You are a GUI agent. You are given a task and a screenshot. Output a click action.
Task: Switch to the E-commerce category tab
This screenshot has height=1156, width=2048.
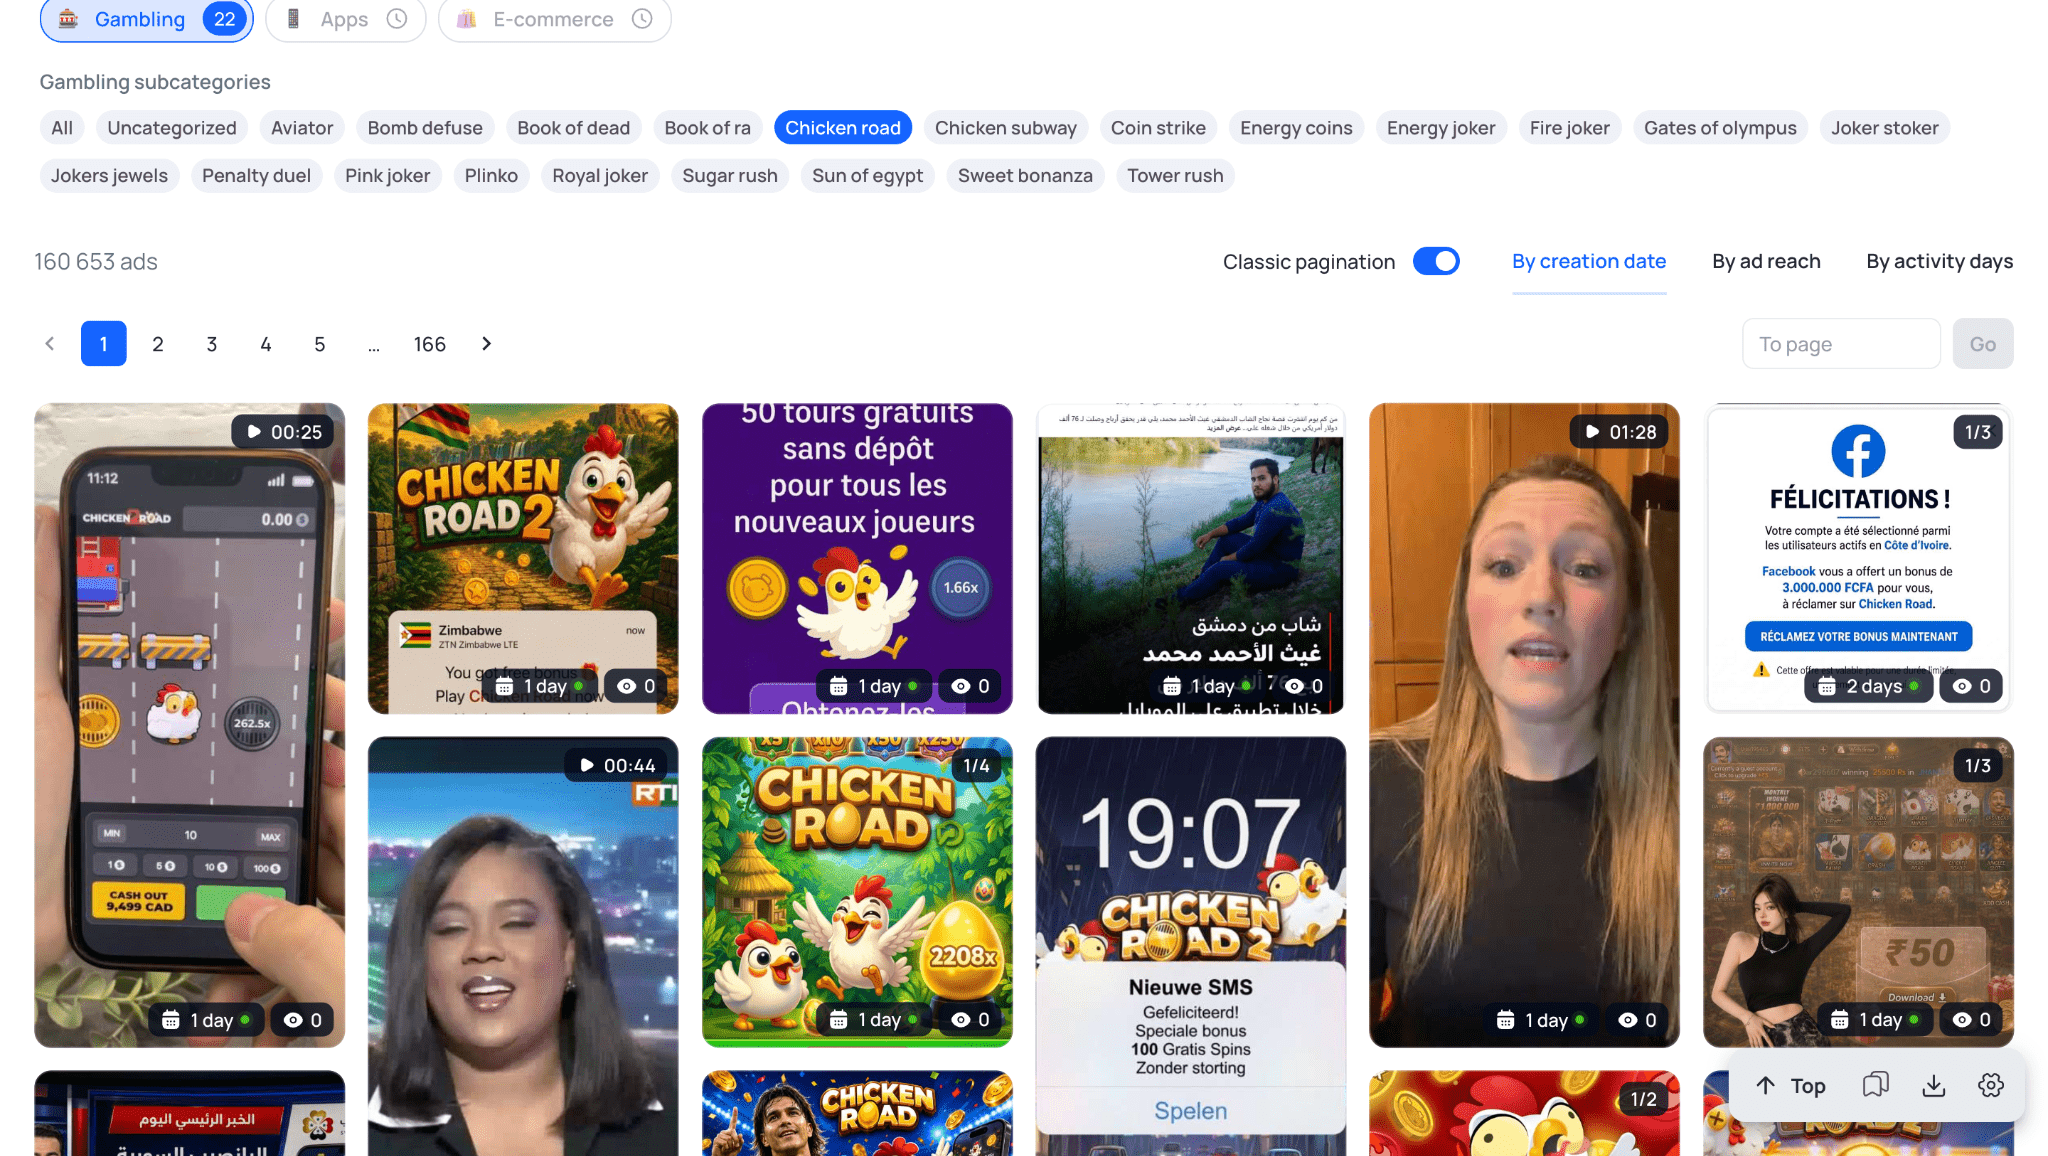click(x=554, y=19)
